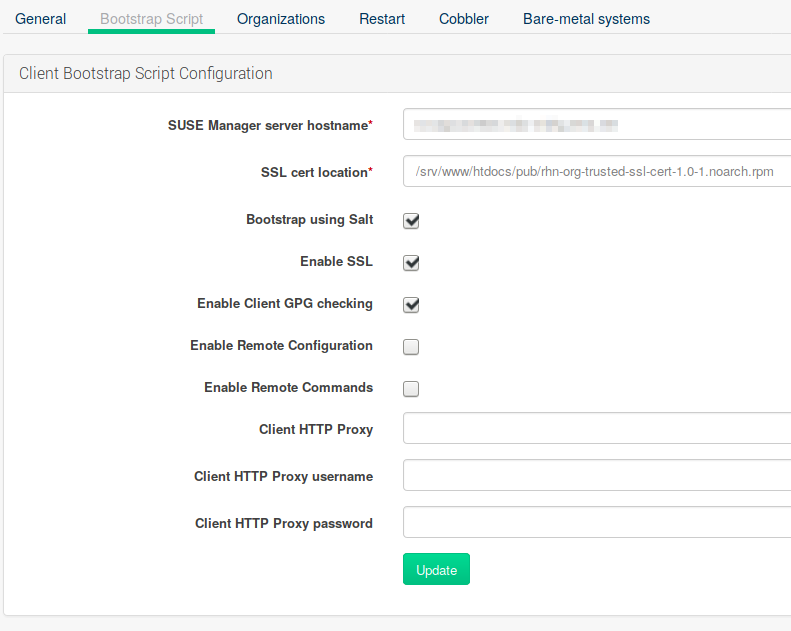Focus the SSL cert location input
Screen dimensions: 791x631
[596, 172]
